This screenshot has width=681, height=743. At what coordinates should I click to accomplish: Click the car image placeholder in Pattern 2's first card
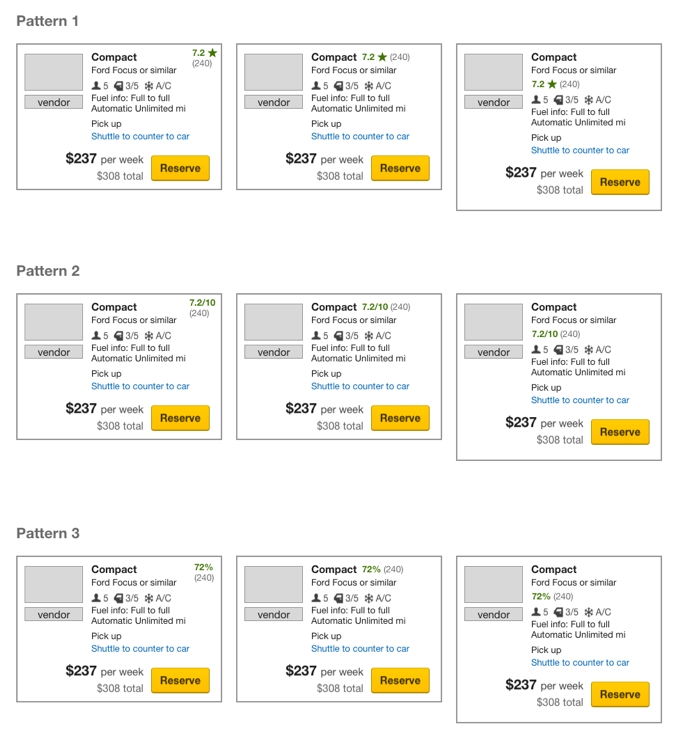(x=54, y=322)
